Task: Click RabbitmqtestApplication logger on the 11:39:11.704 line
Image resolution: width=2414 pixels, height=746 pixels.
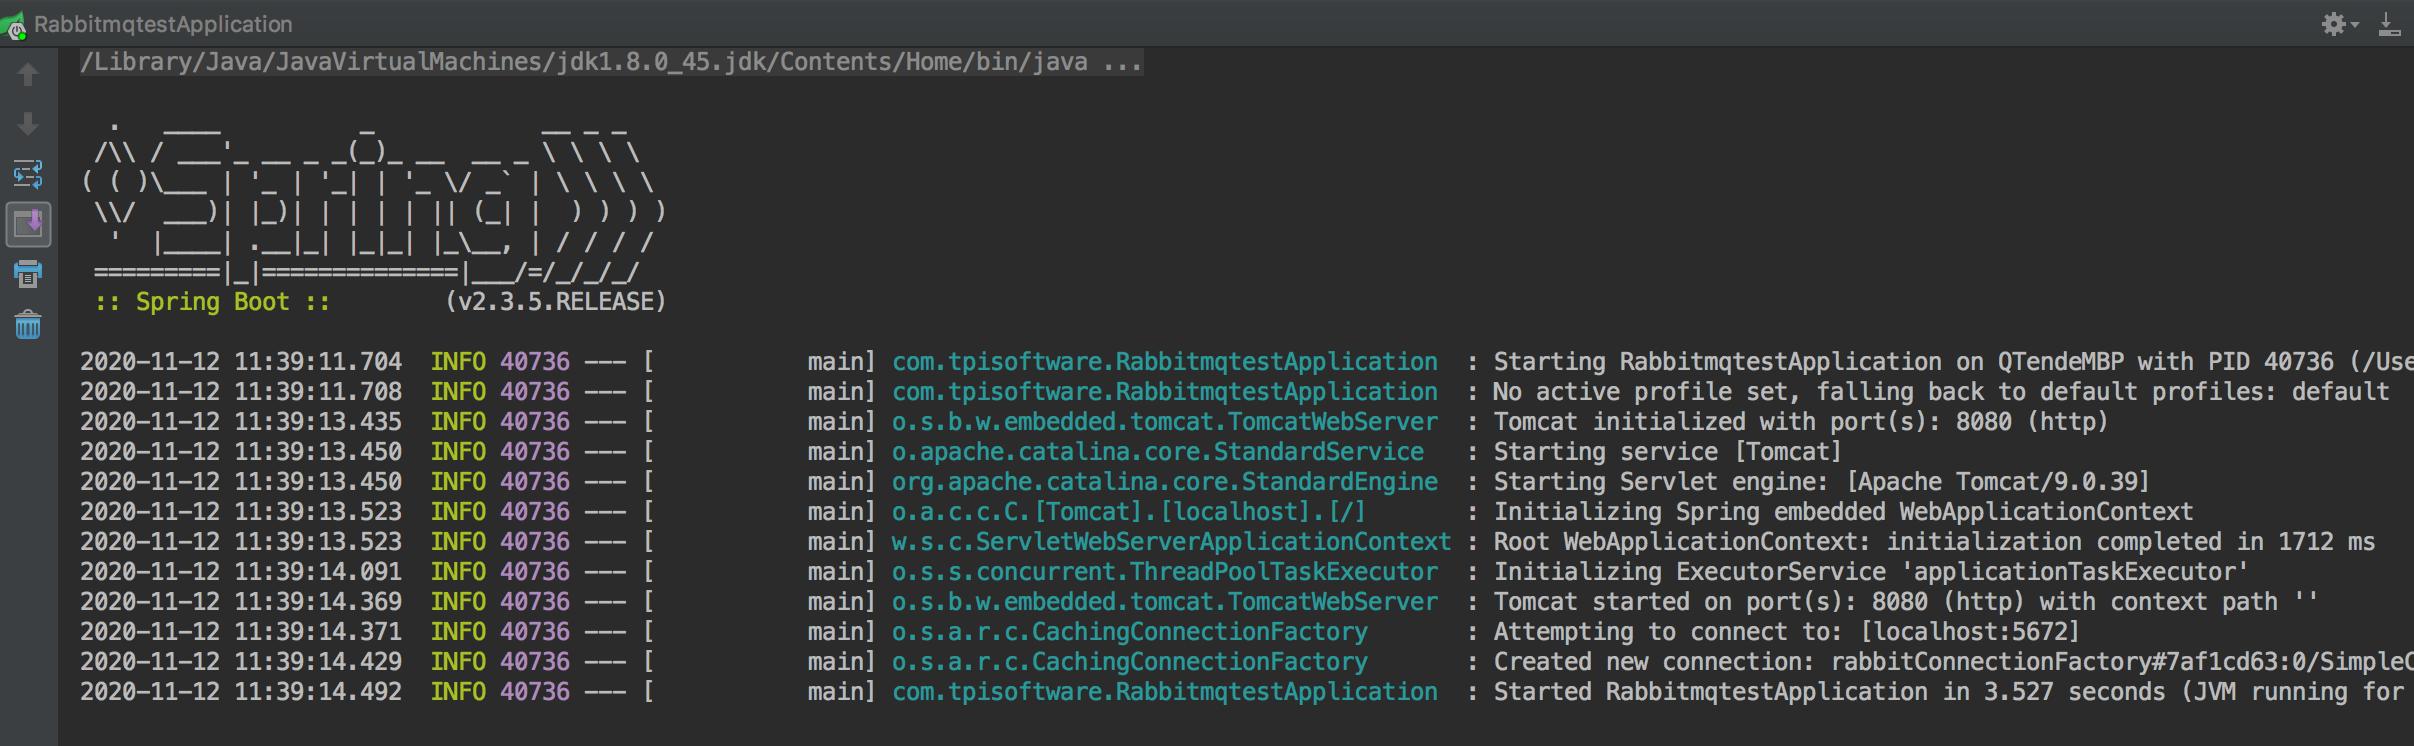Action: click(x=1165, y=362)
